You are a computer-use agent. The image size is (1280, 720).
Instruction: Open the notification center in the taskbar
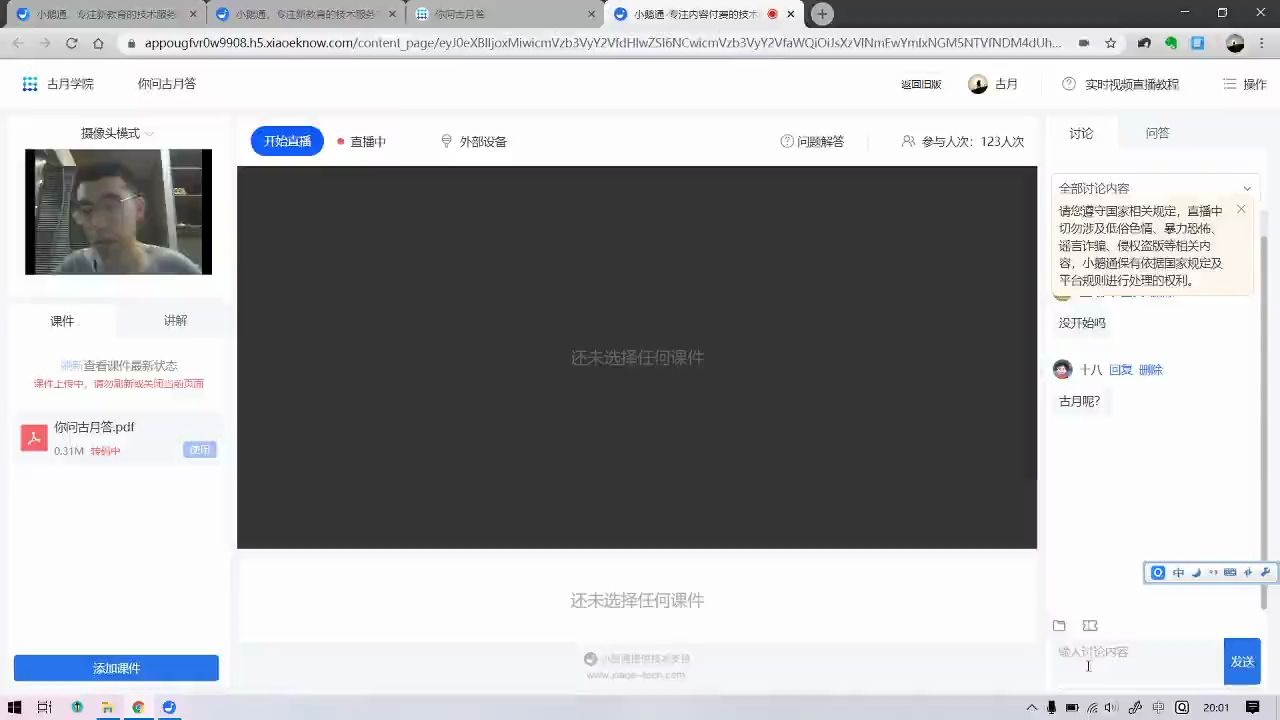click(x=1253, y=707)
